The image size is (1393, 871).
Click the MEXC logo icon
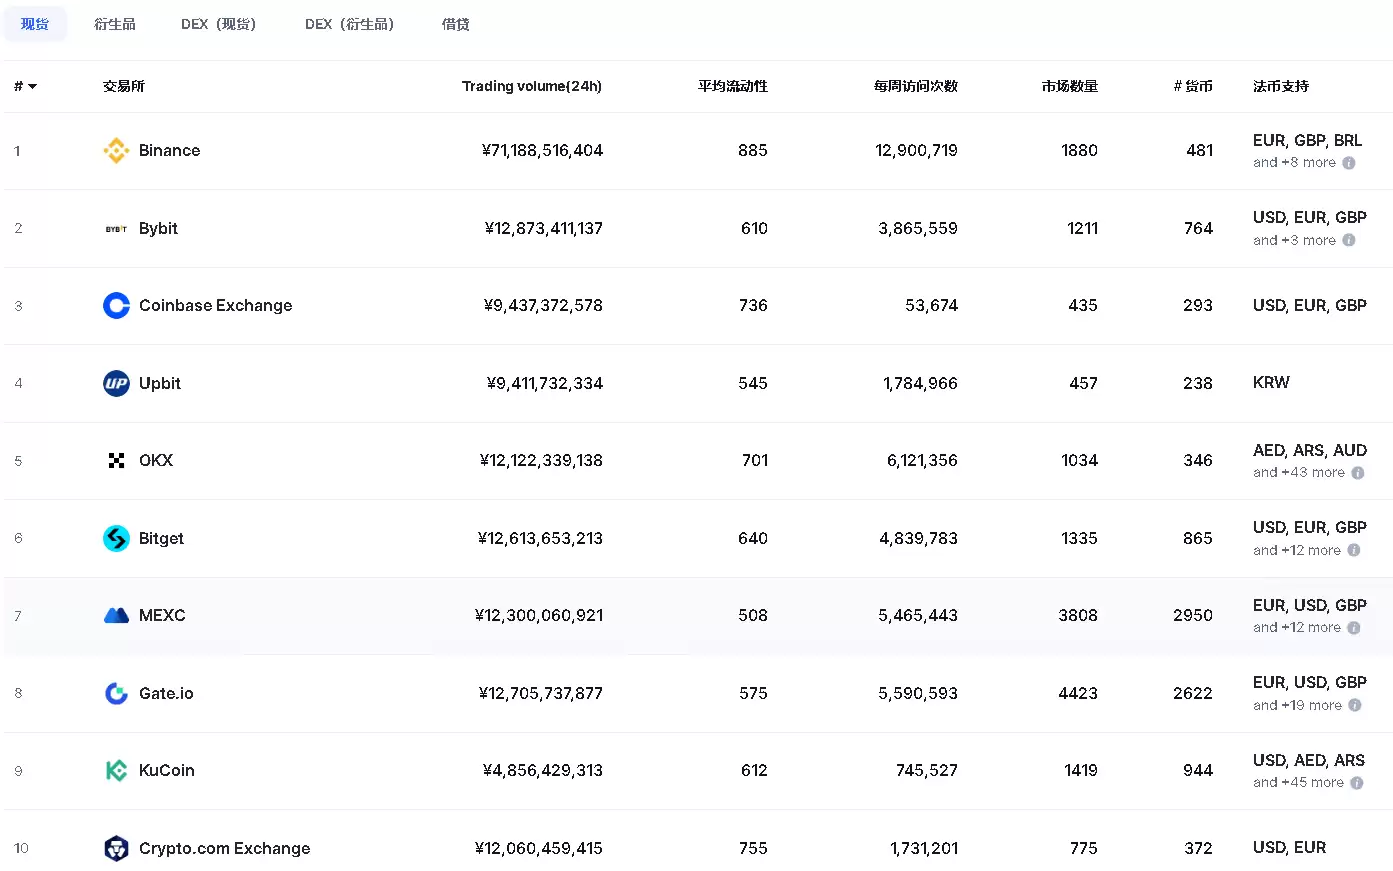tap(116, 615)
